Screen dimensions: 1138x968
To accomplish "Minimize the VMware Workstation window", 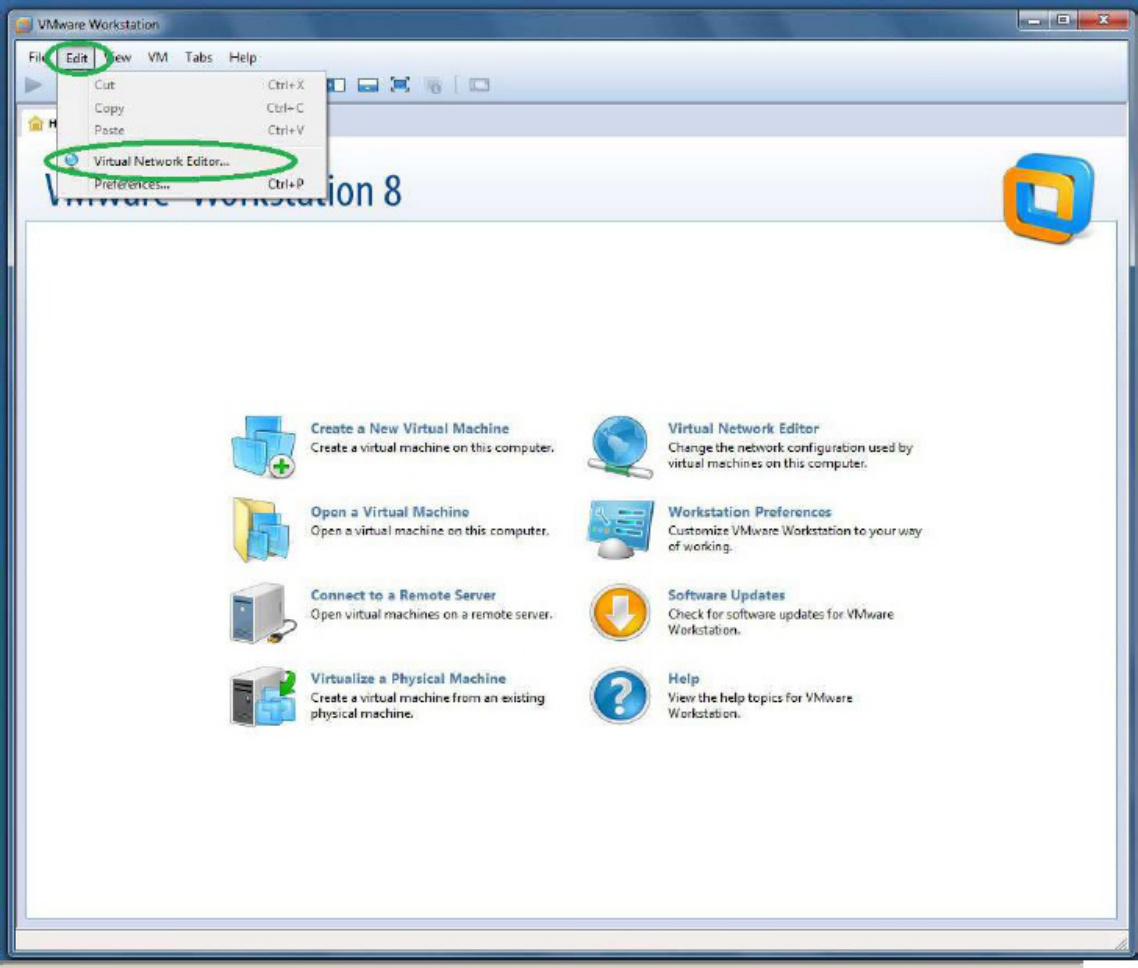I will coord(1034,21).
